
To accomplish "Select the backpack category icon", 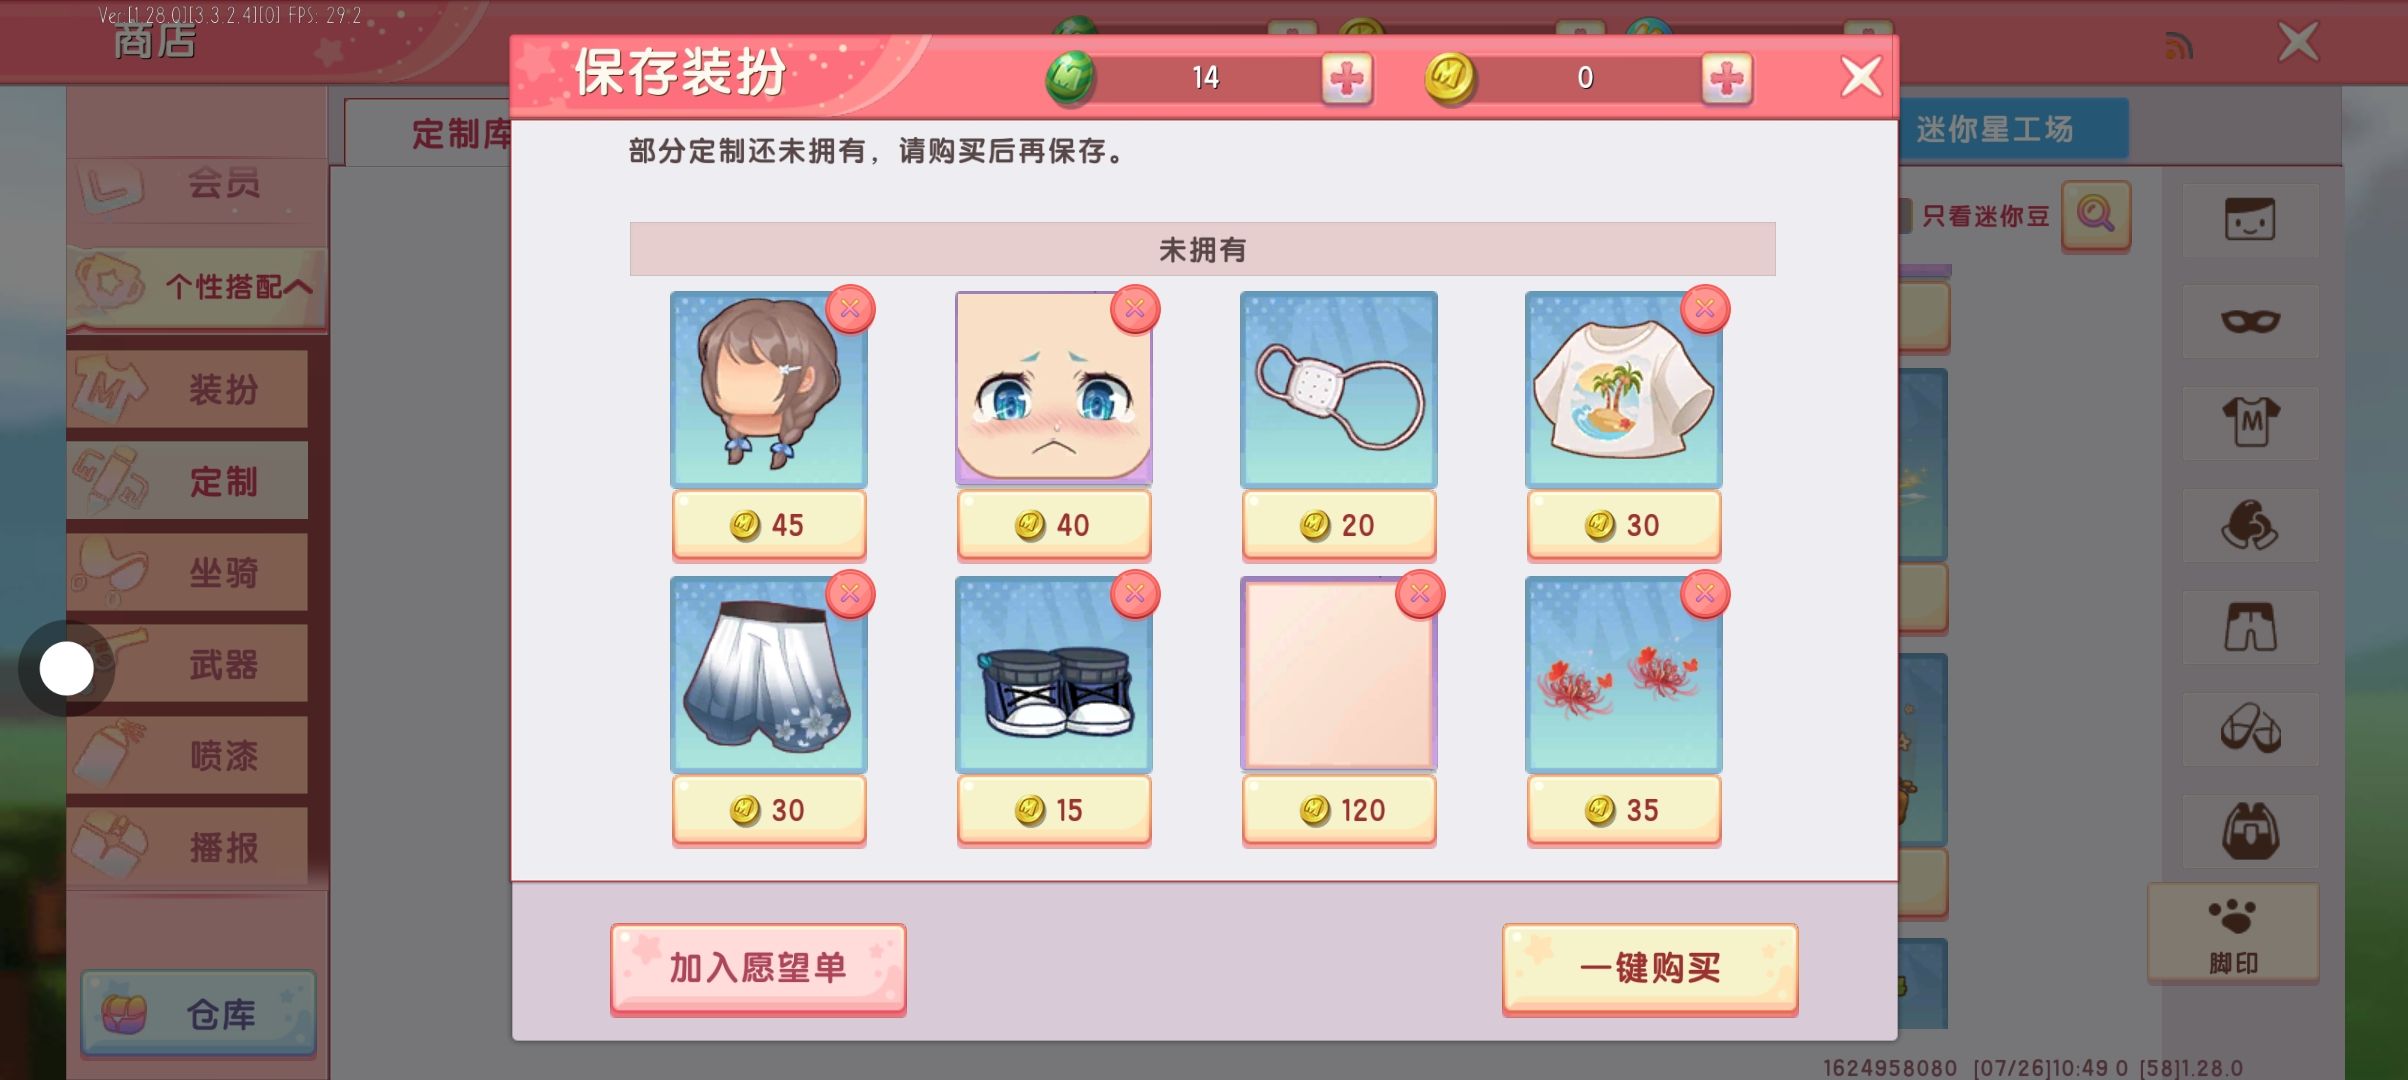I will 2250,831.
